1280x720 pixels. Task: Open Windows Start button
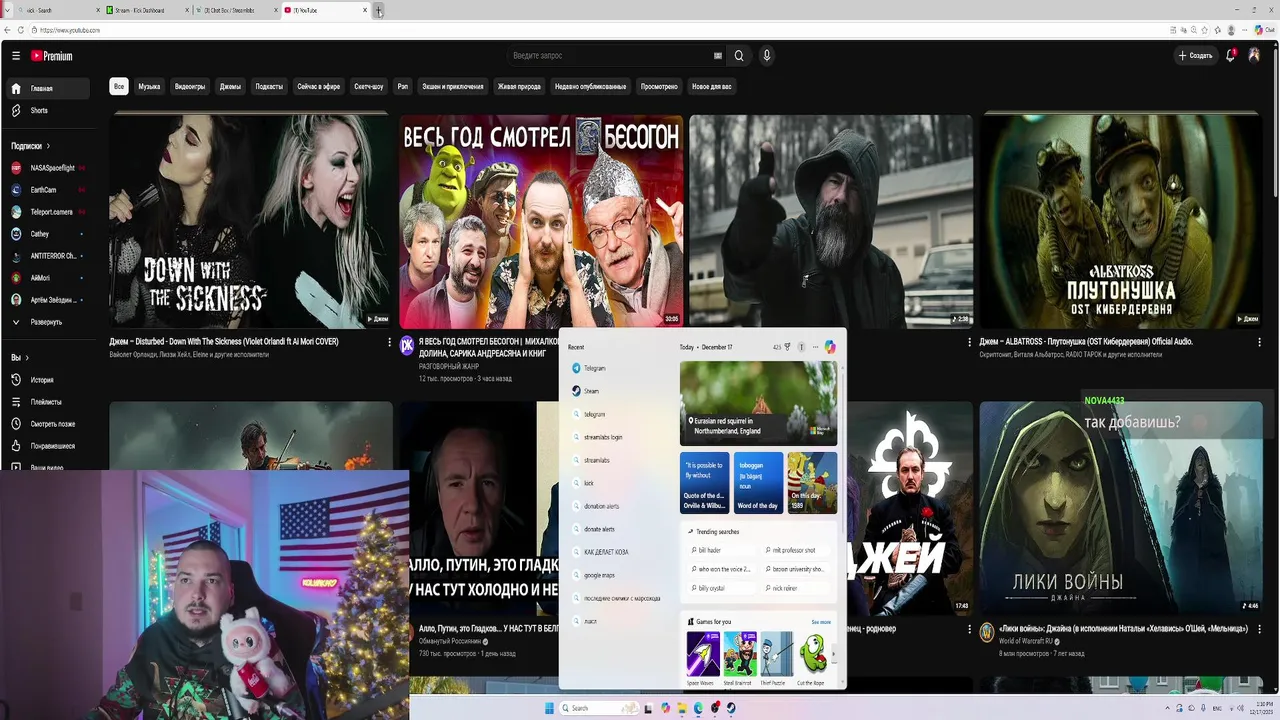pos(549,708)
